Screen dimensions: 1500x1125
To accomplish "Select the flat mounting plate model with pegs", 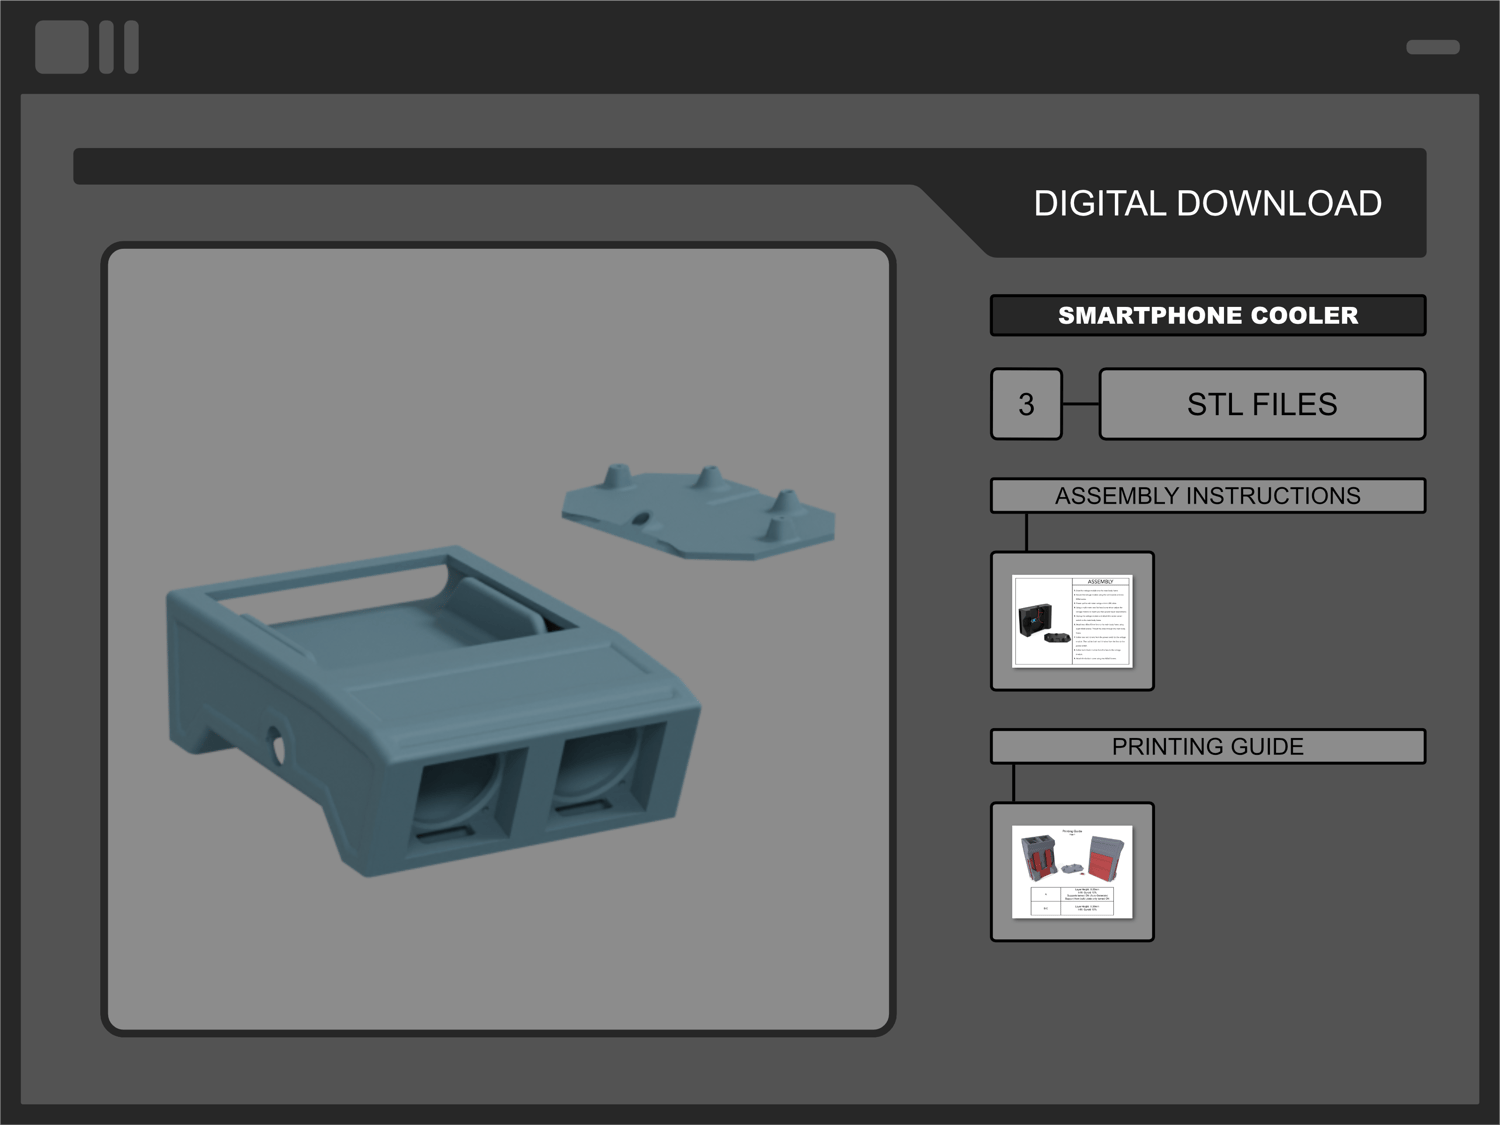I will (x=698, y=511).
